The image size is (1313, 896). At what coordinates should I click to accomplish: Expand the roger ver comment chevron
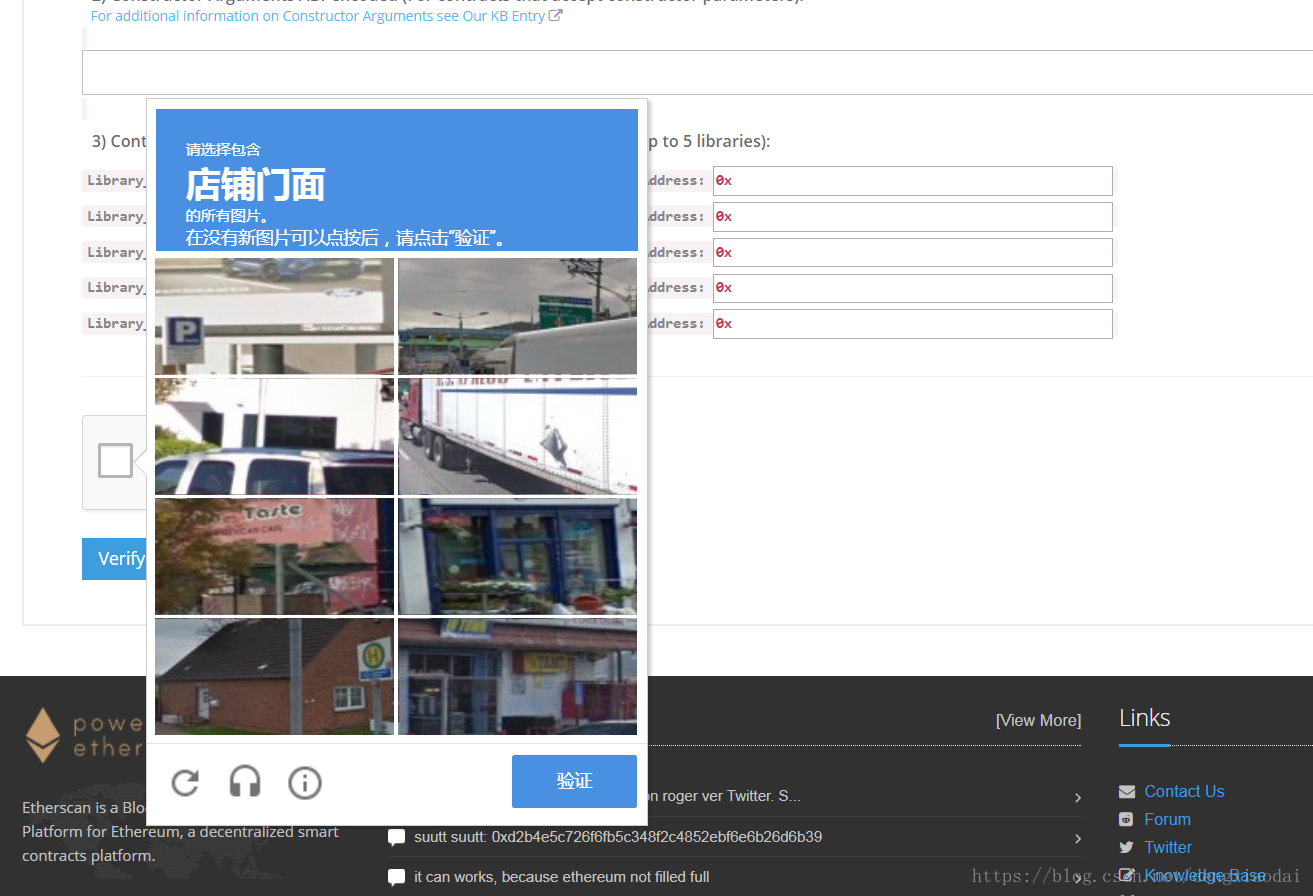pyautogui.click(x=1077, y=797)
